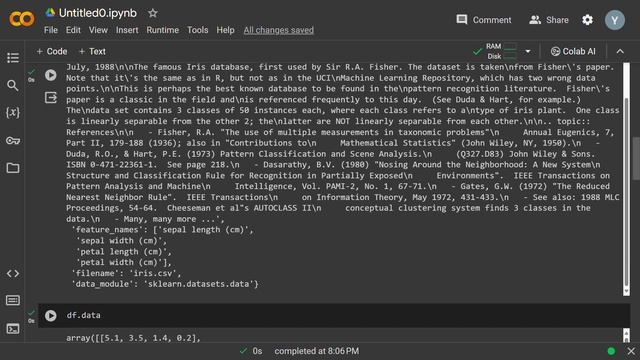Click the 'feature_names' output line
The image size is (640, 360).
click(162, 230)
